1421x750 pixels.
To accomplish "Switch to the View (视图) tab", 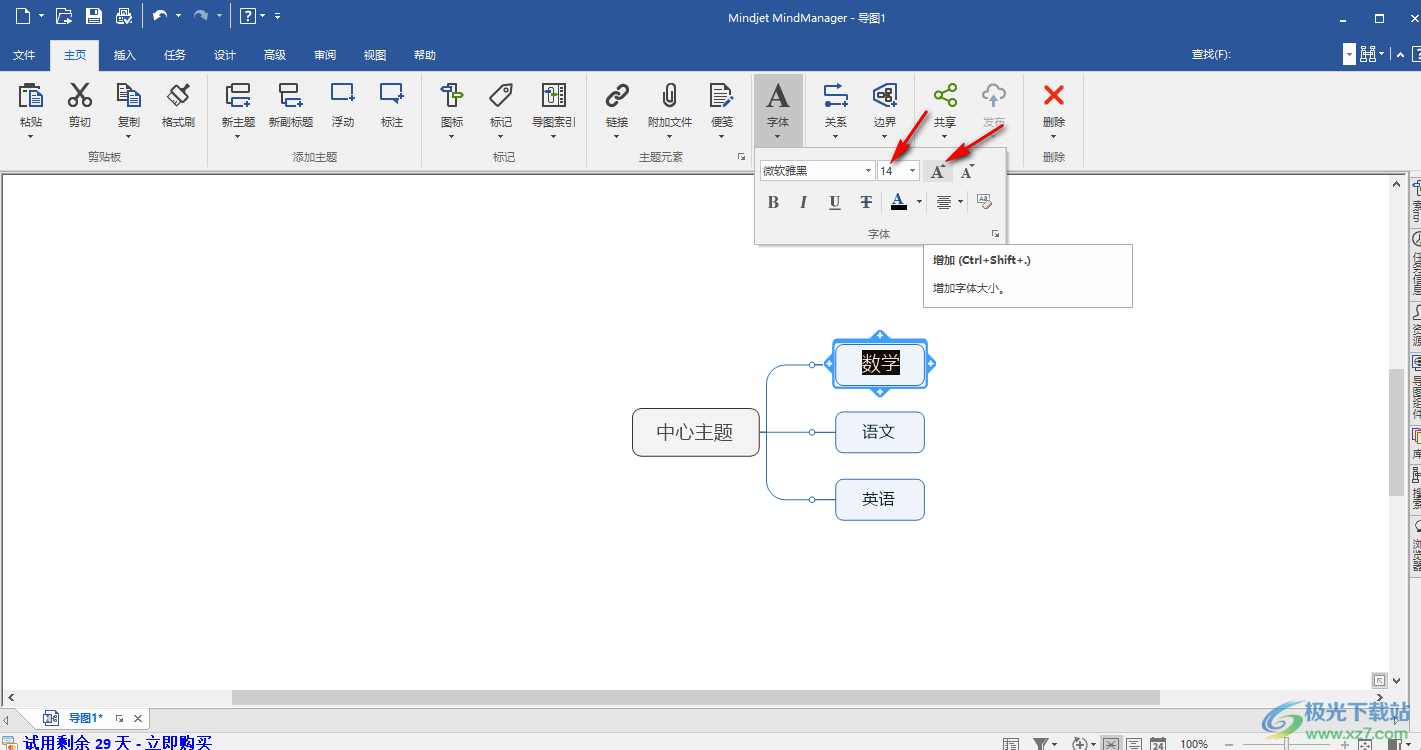I will tap(375, 55).
